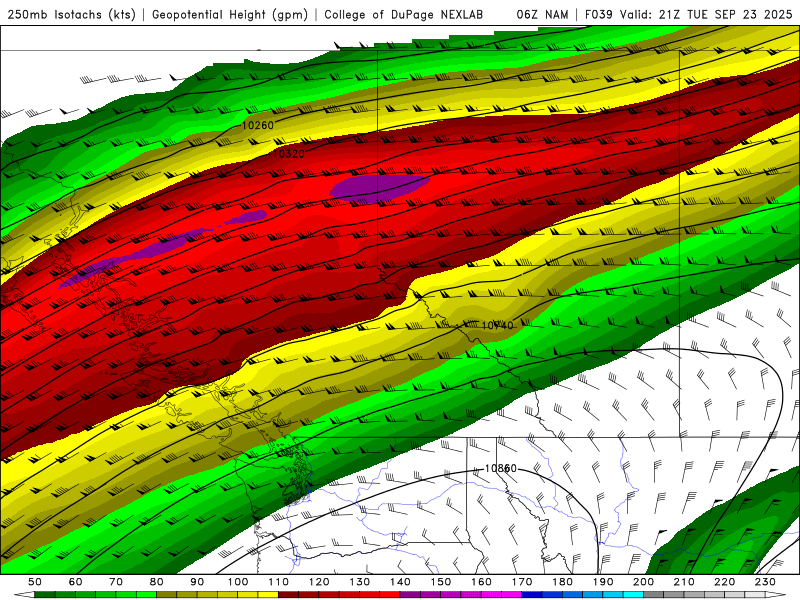Click the 220 value on the color scale
This screenshot has height=600, width=800.
pyautogui.click(x=724, y=582)
